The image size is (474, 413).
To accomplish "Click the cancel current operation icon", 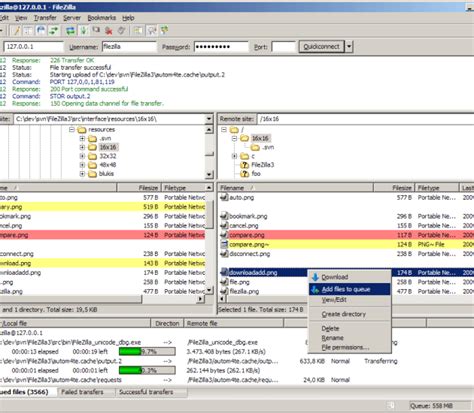I will point(96,31).
